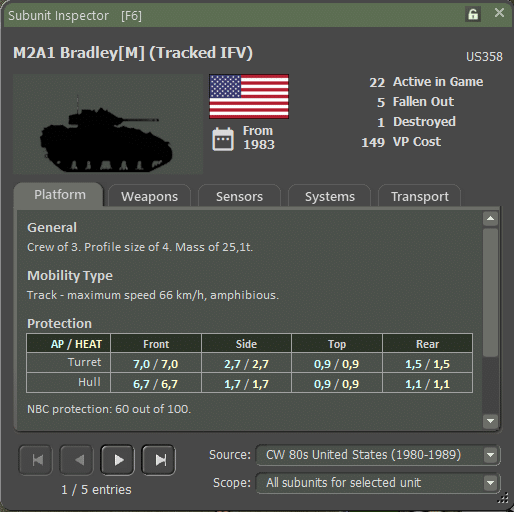The width and height of the screenshot is (514, 512).
Task: Click the 1 / 5 entries counter
Action: 96,490
